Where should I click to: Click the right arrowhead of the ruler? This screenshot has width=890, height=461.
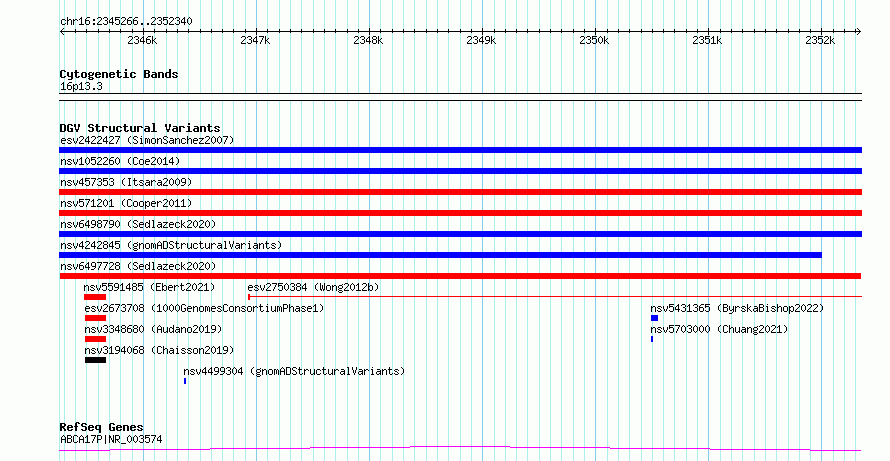[x=858, y=32]
